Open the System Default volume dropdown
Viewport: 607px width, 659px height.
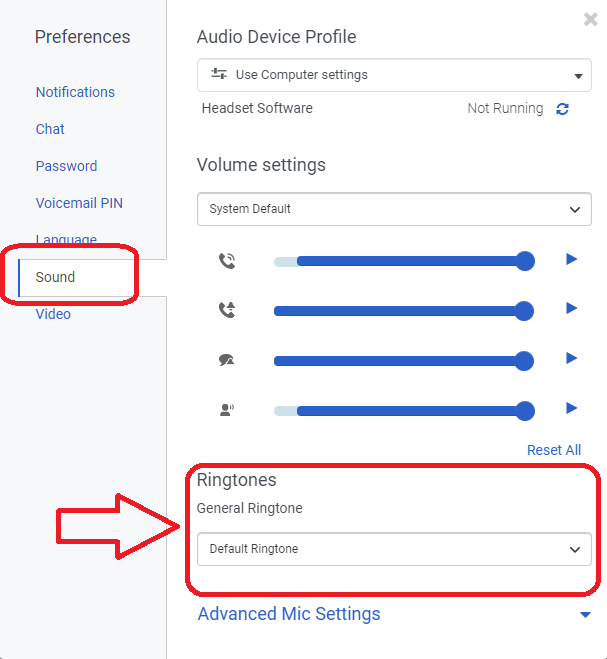[394, 209]
